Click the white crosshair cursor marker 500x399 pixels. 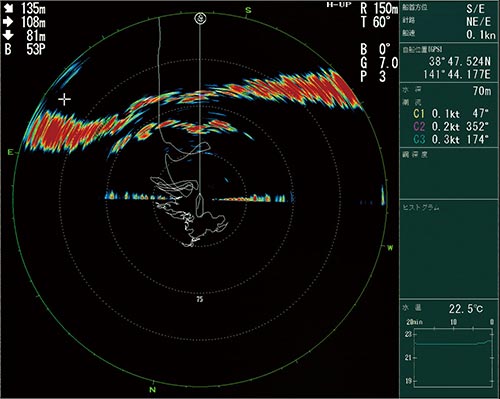64,100
